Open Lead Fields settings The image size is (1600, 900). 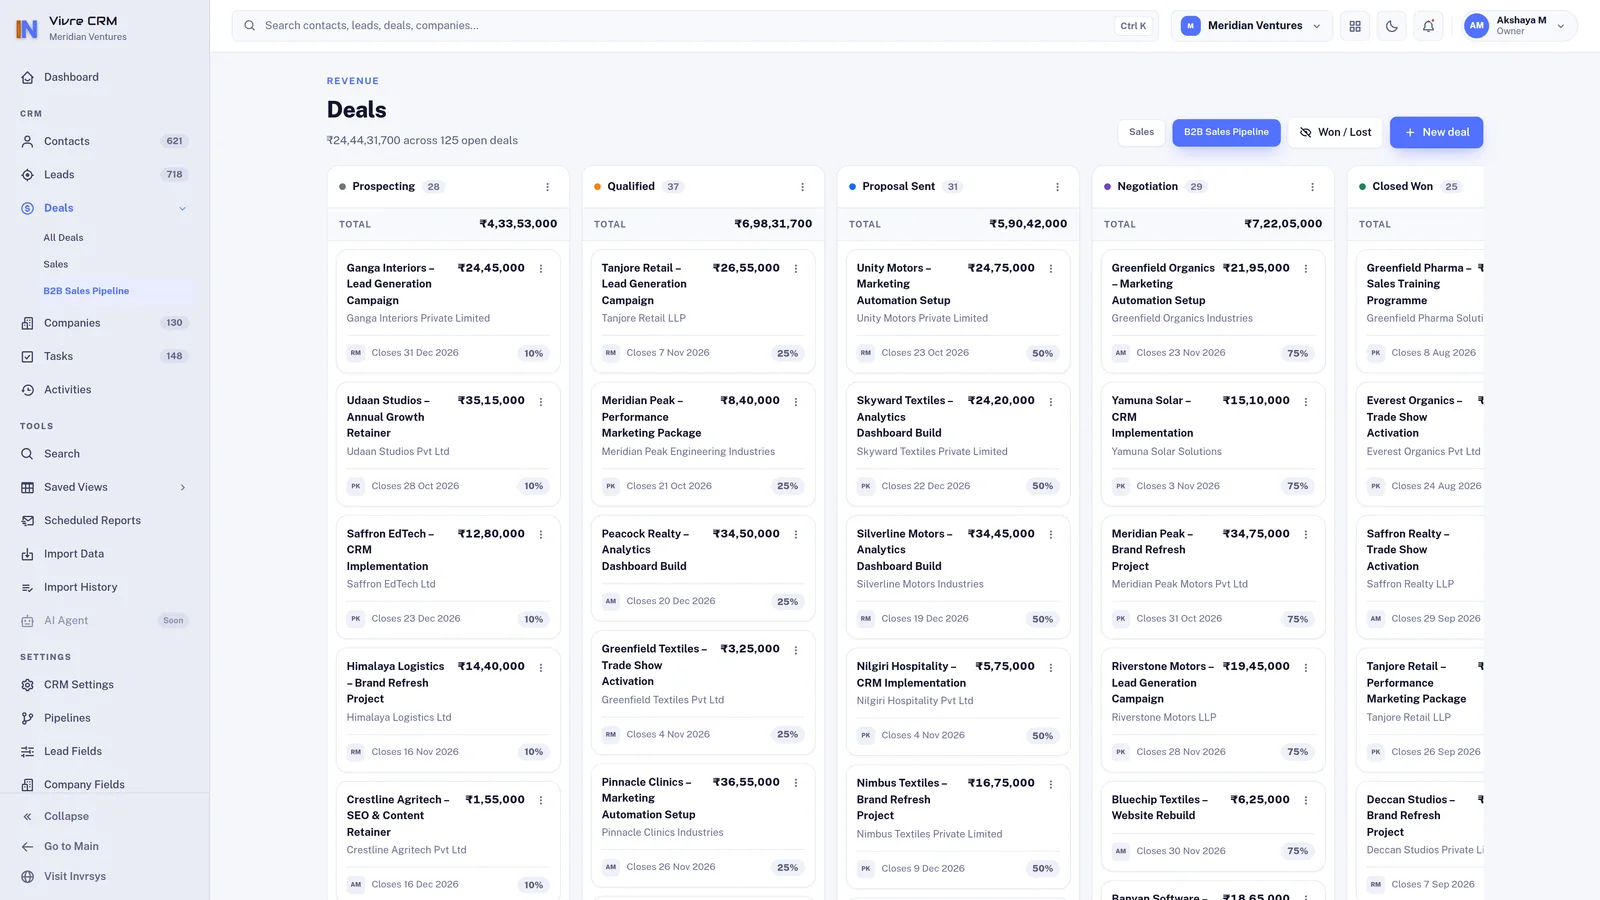(x=104, y=751)
